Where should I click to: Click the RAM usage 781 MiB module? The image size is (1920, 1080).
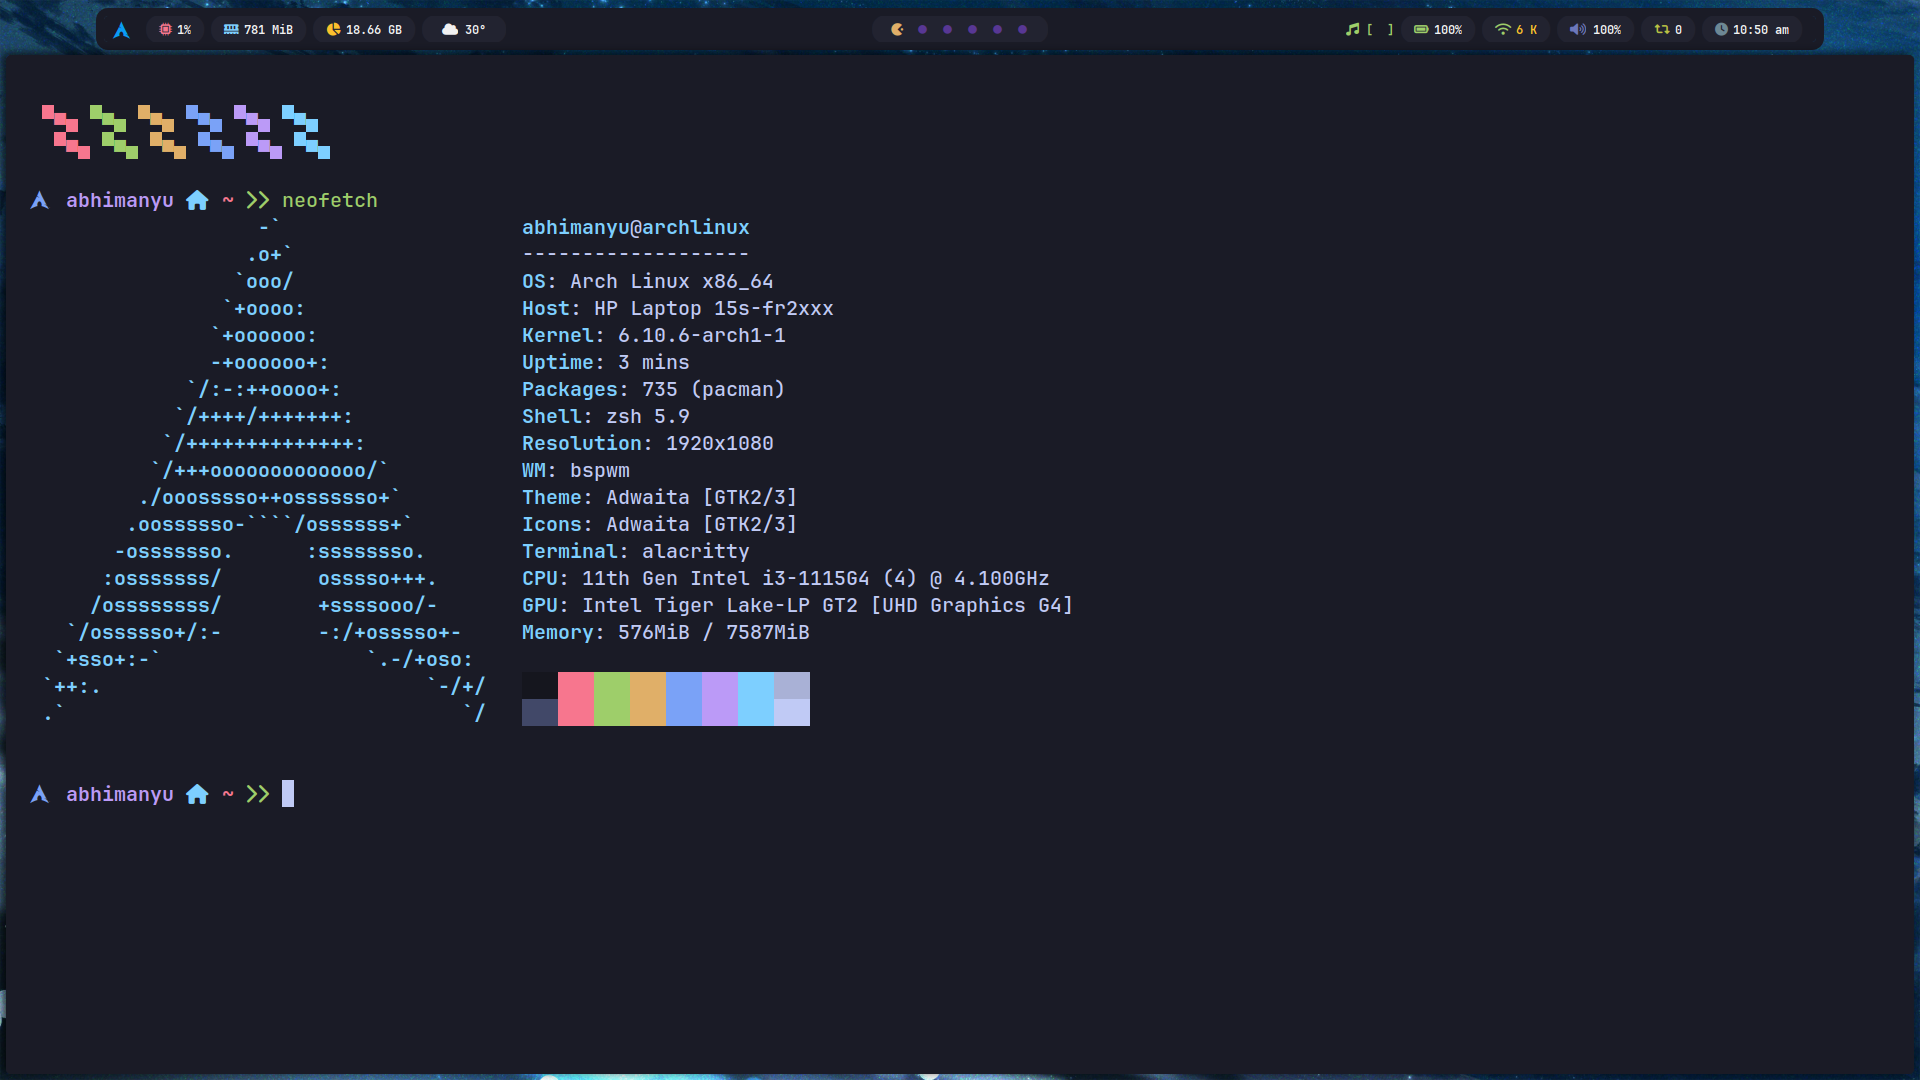pyautogui.click(x=258, y=30)
